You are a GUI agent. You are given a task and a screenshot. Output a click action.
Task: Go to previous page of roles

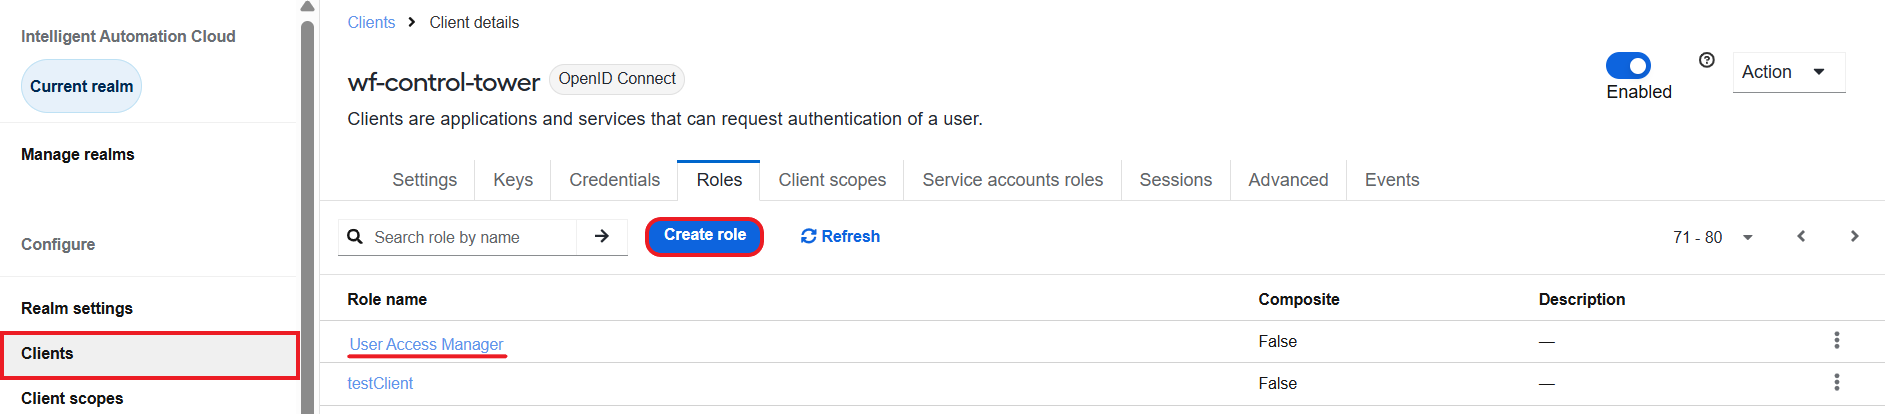(1801, 236)
